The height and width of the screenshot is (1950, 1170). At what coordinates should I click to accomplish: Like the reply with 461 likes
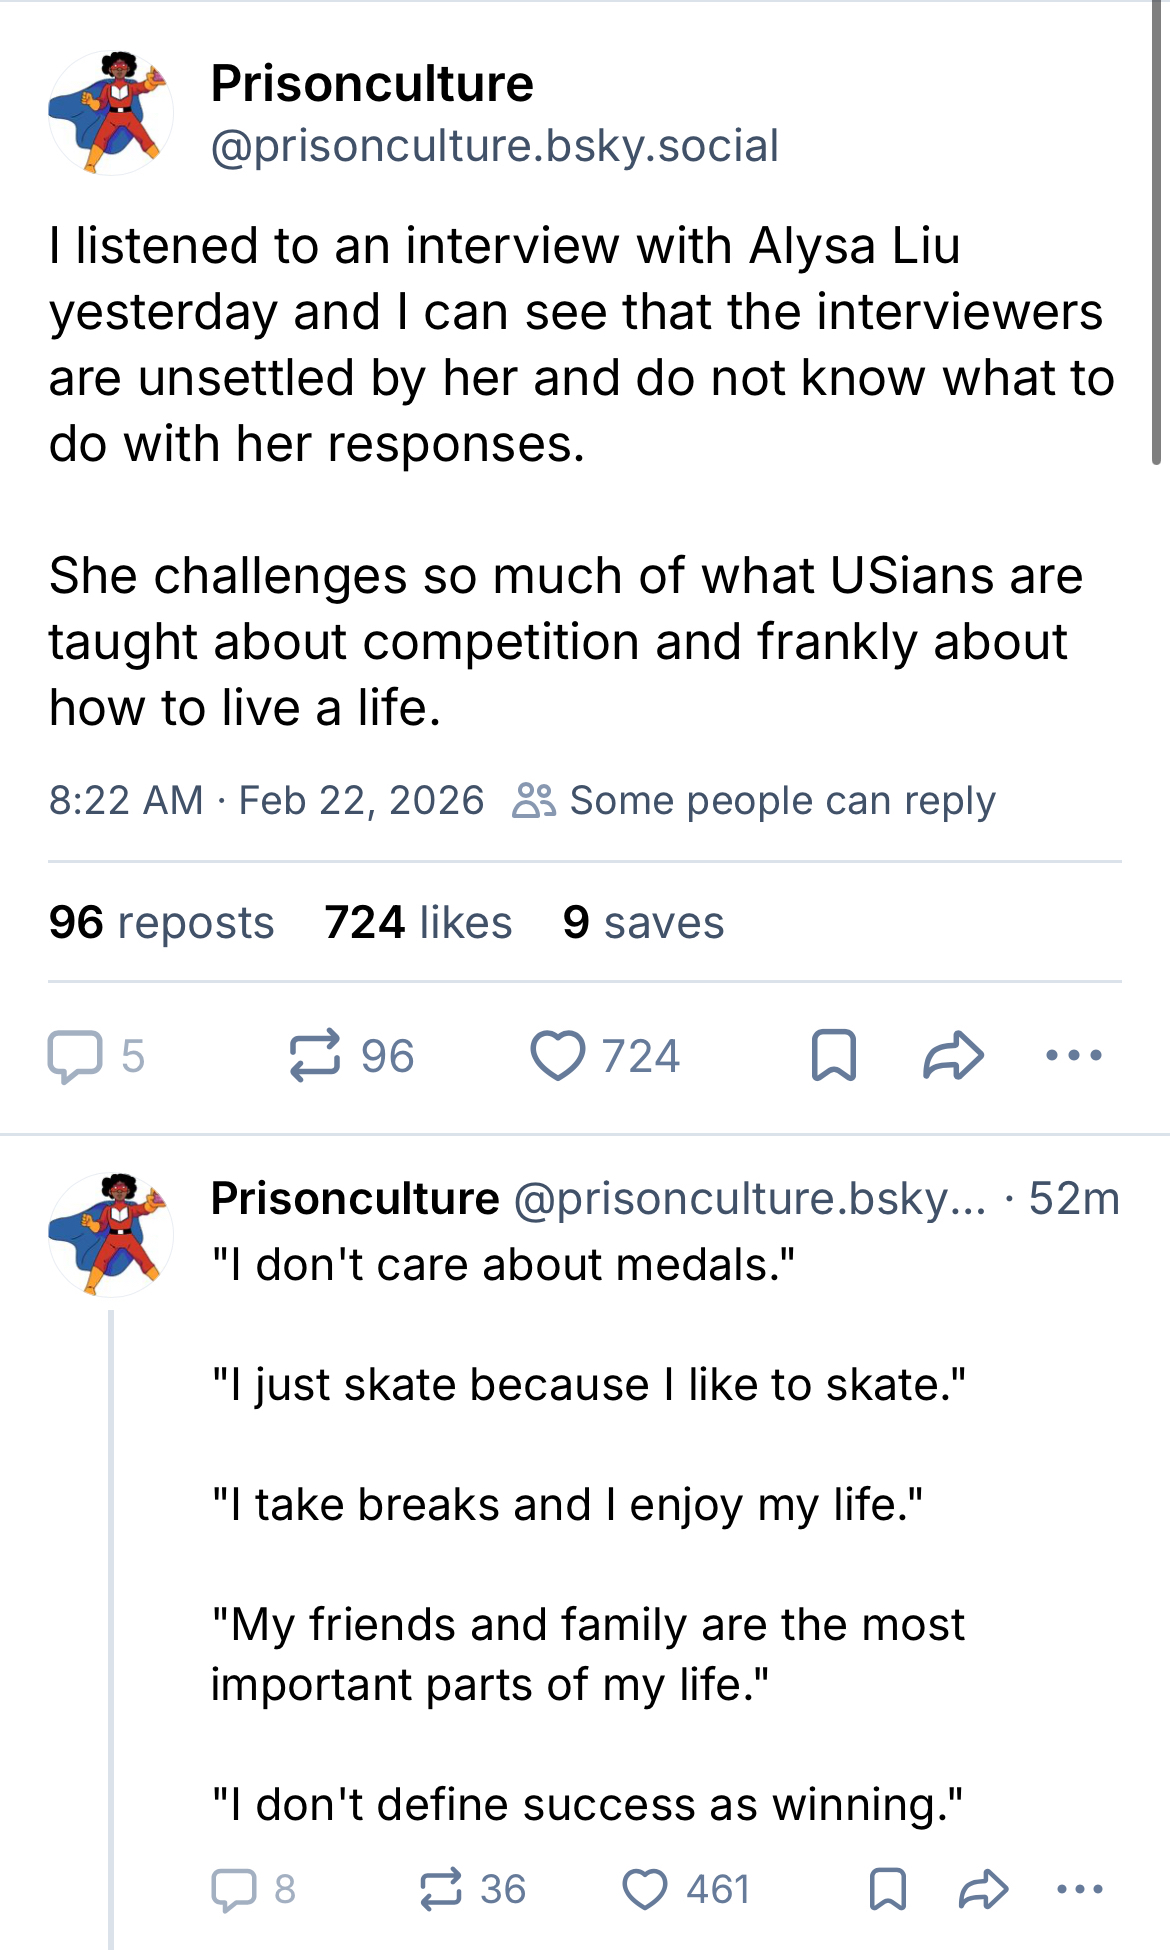645,1889
